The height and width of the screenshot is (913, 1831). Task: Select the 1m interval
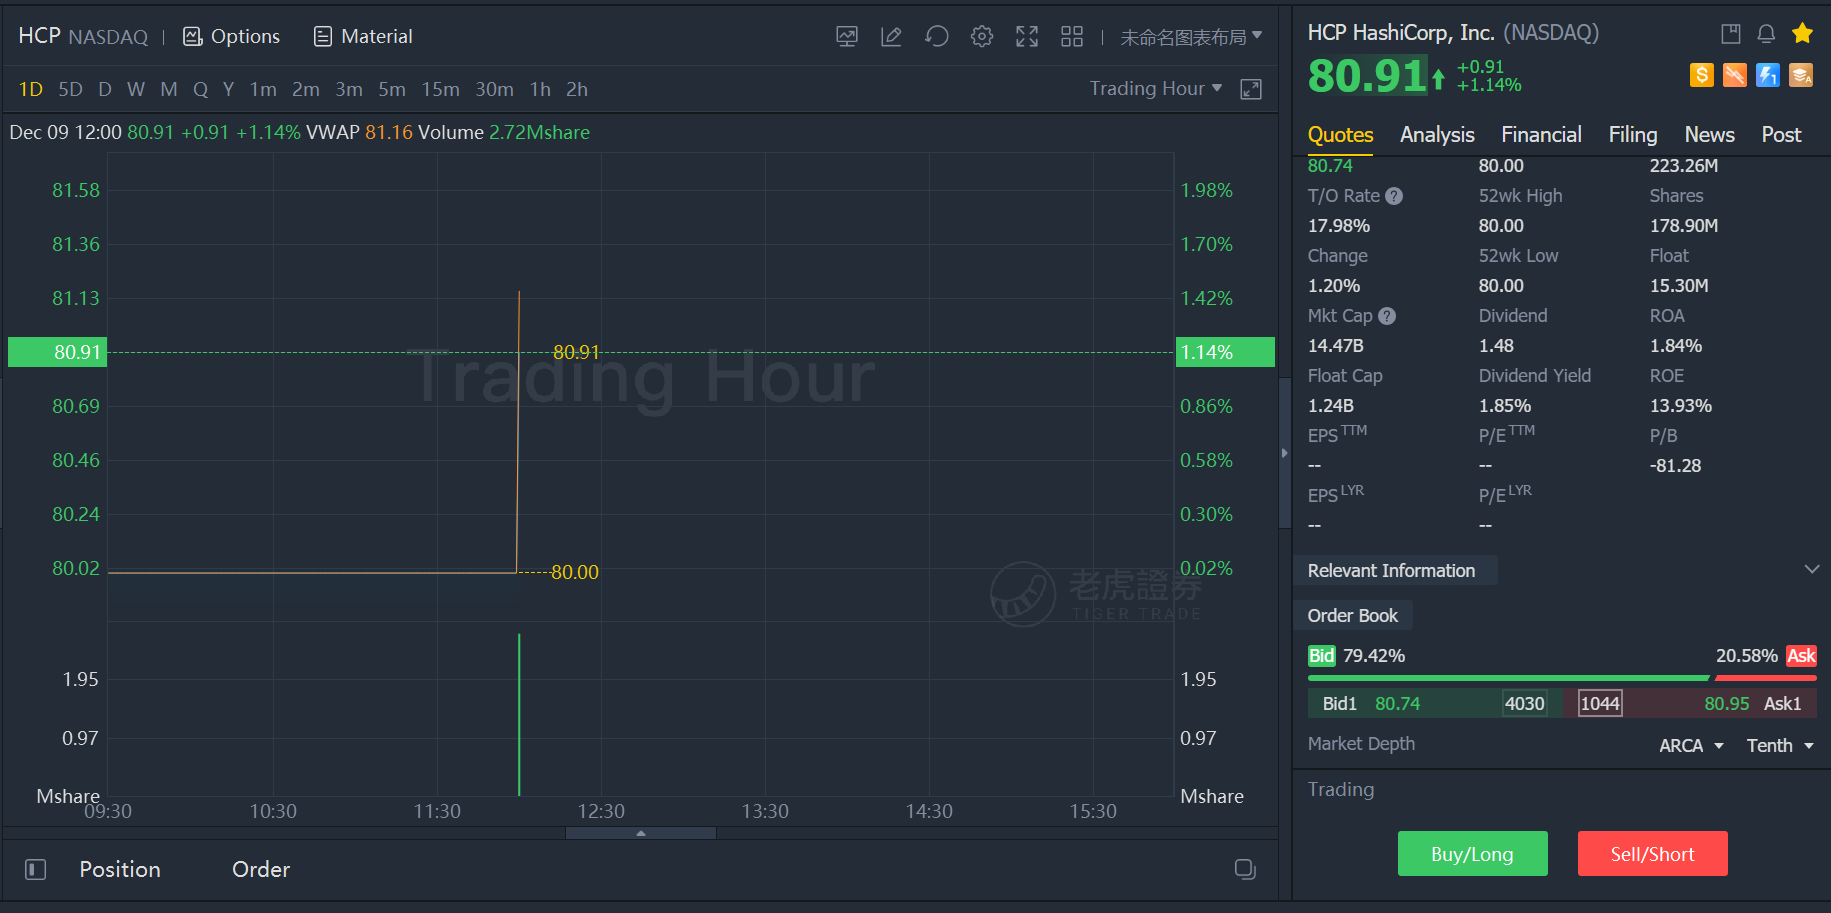(263, 89)
